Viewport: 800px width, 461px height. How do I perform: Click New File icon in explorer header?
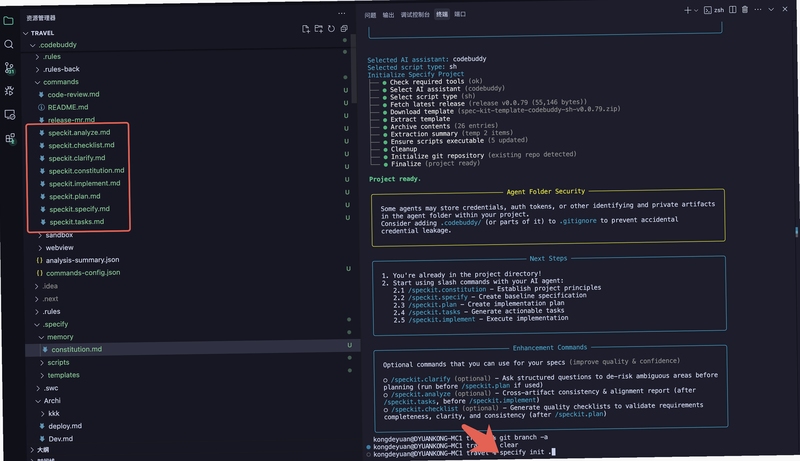(x=306, y=29)
